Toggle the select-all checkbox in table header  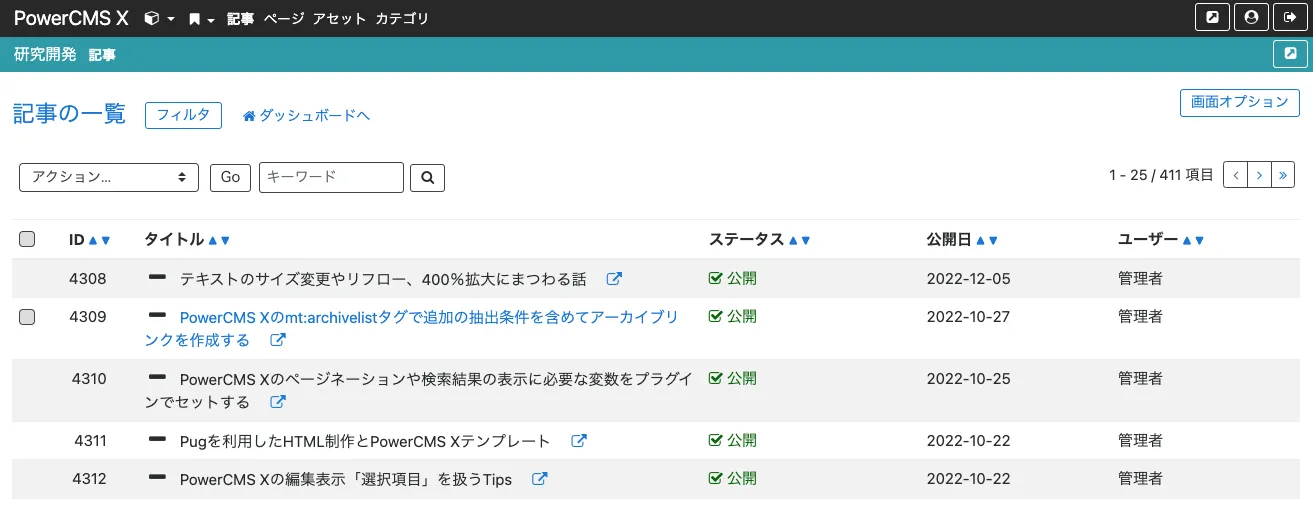[x=27, y=239]
